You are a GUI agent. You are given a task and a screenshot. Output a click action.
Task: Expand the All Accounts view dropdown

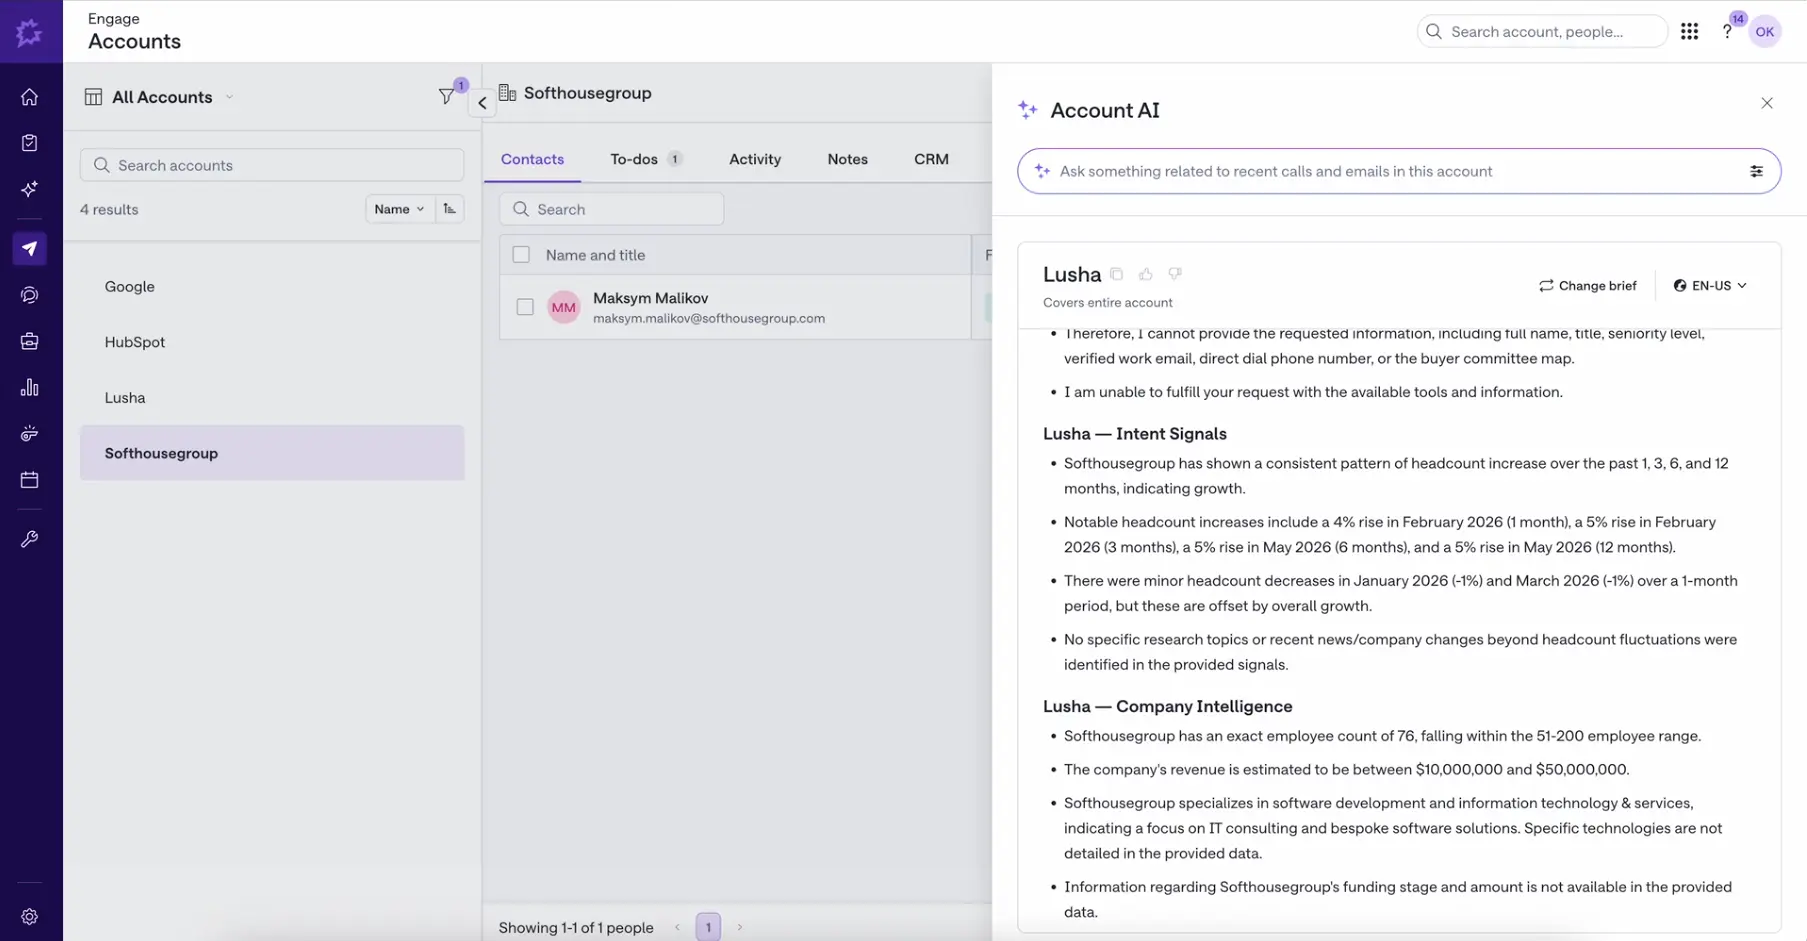point(162,97)
